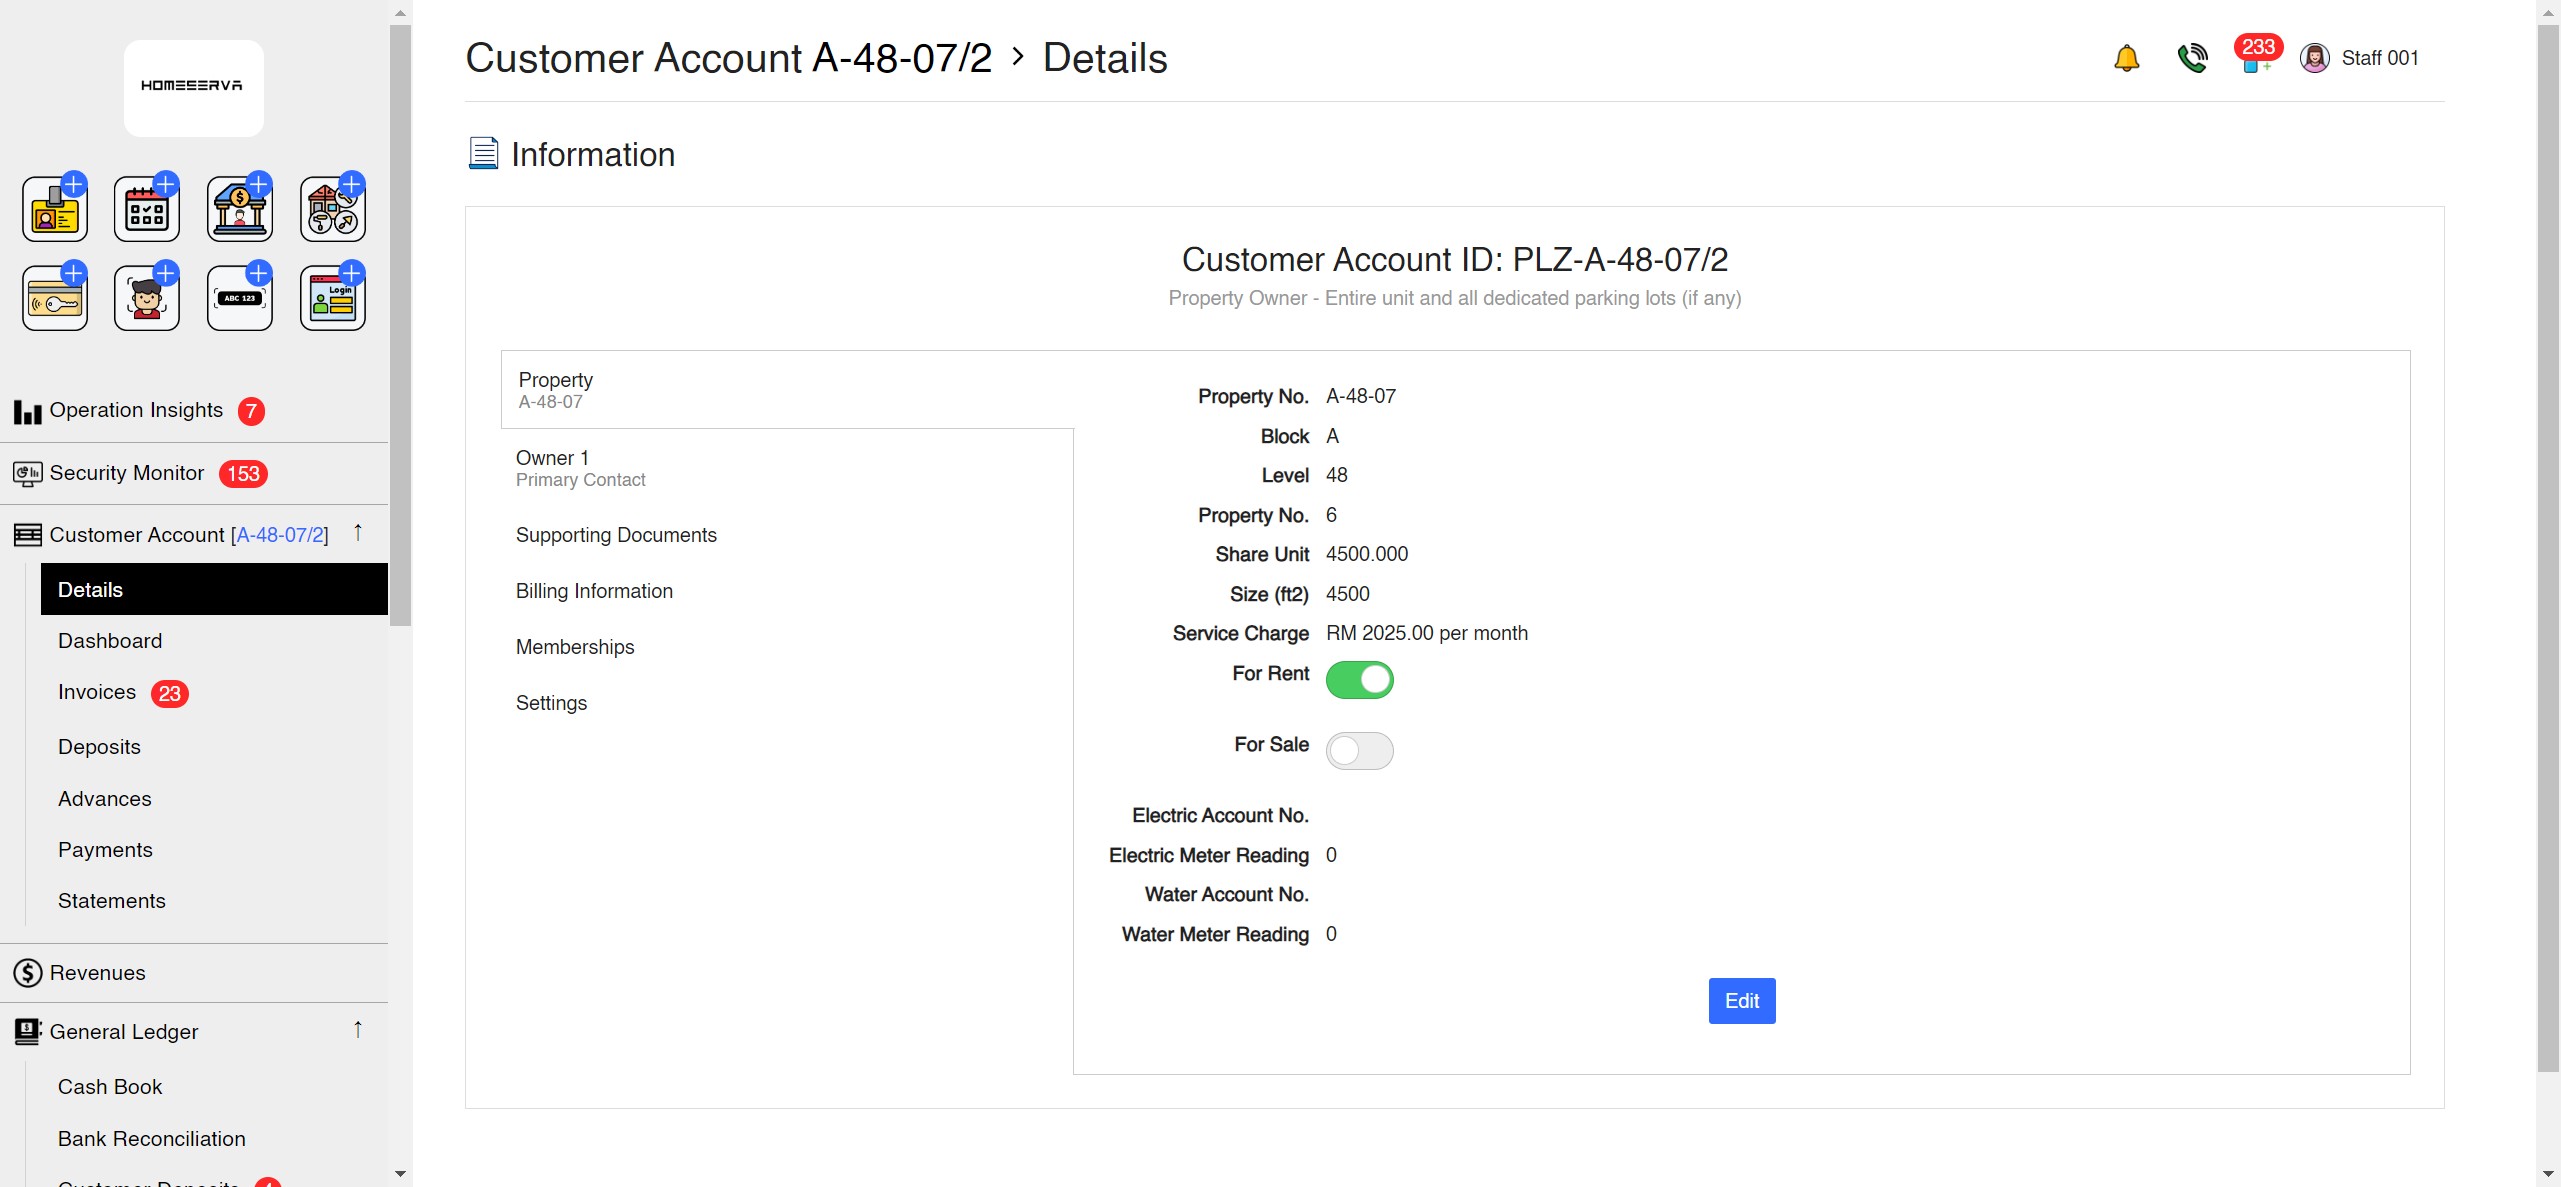
Task: Open the face recognition quick-add icon
Action: pos(147,298)
